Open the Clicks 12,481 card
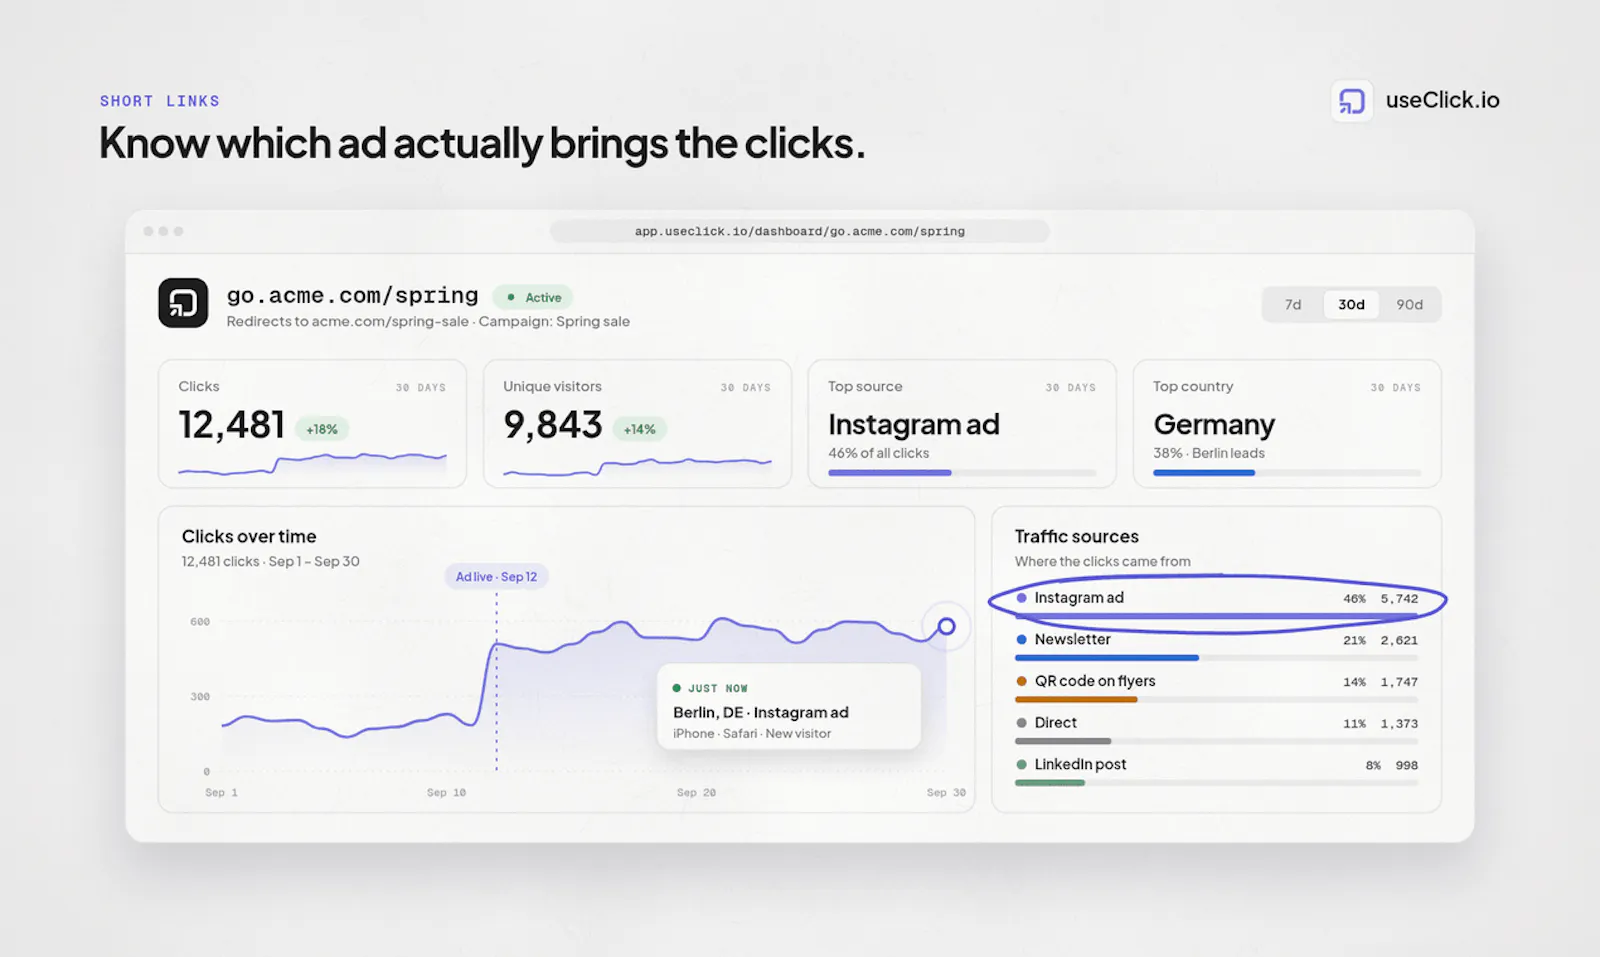1600x957 pixels. tap(312, 424)
